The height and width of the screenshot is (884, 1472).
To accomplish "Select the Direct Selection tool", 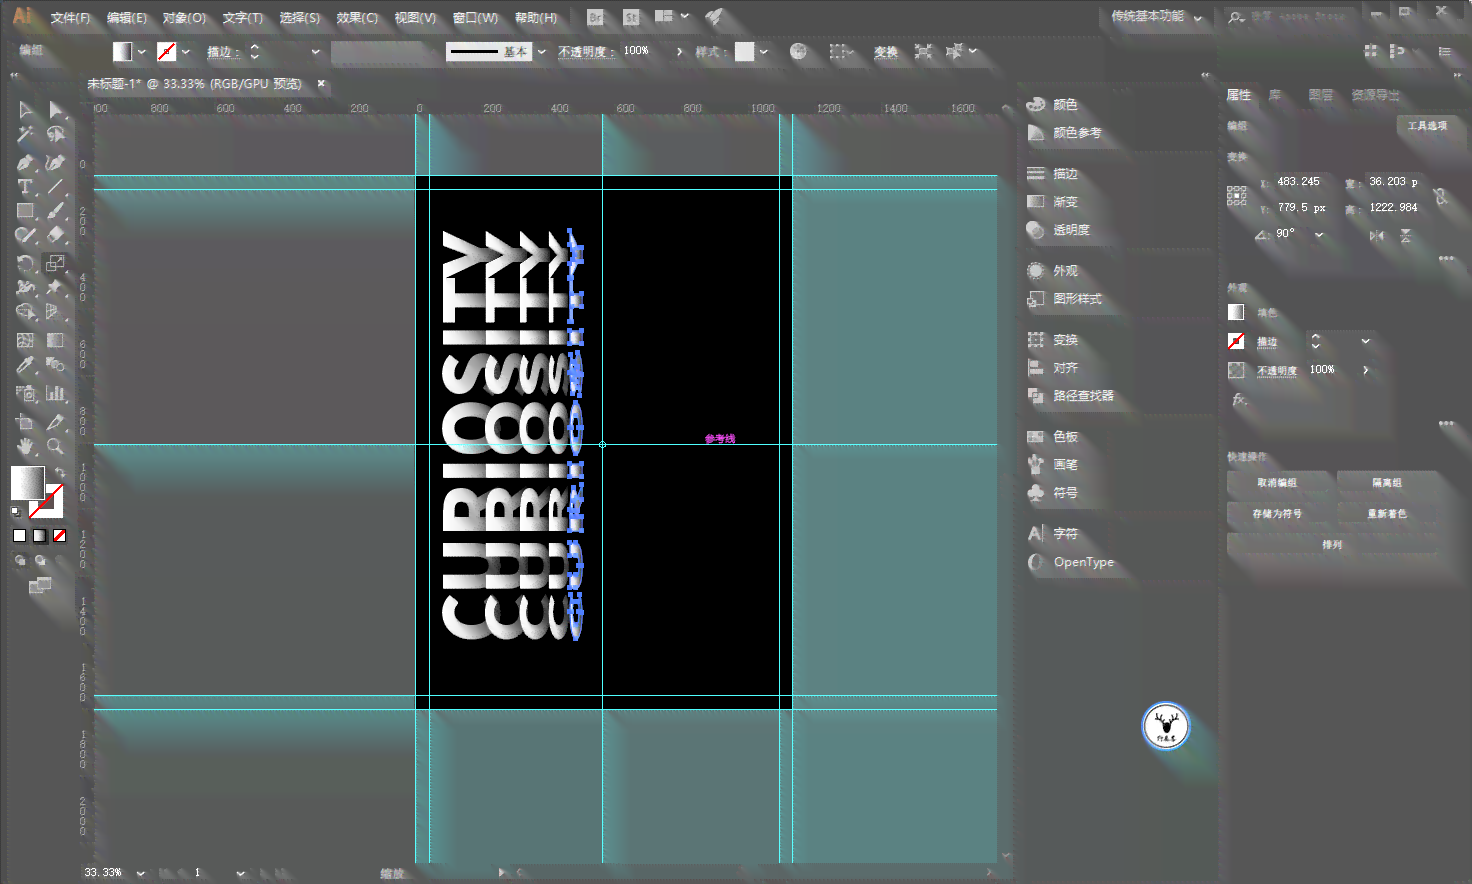I will click(55, 110).
